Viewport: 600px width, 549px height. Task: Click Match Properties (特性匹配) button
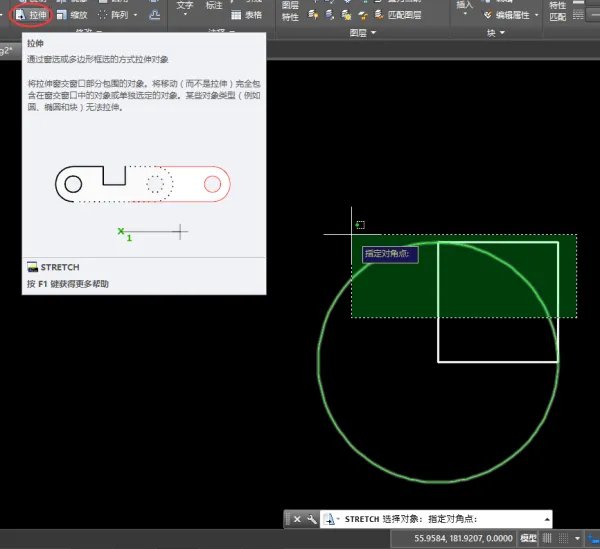coord(557,11)
